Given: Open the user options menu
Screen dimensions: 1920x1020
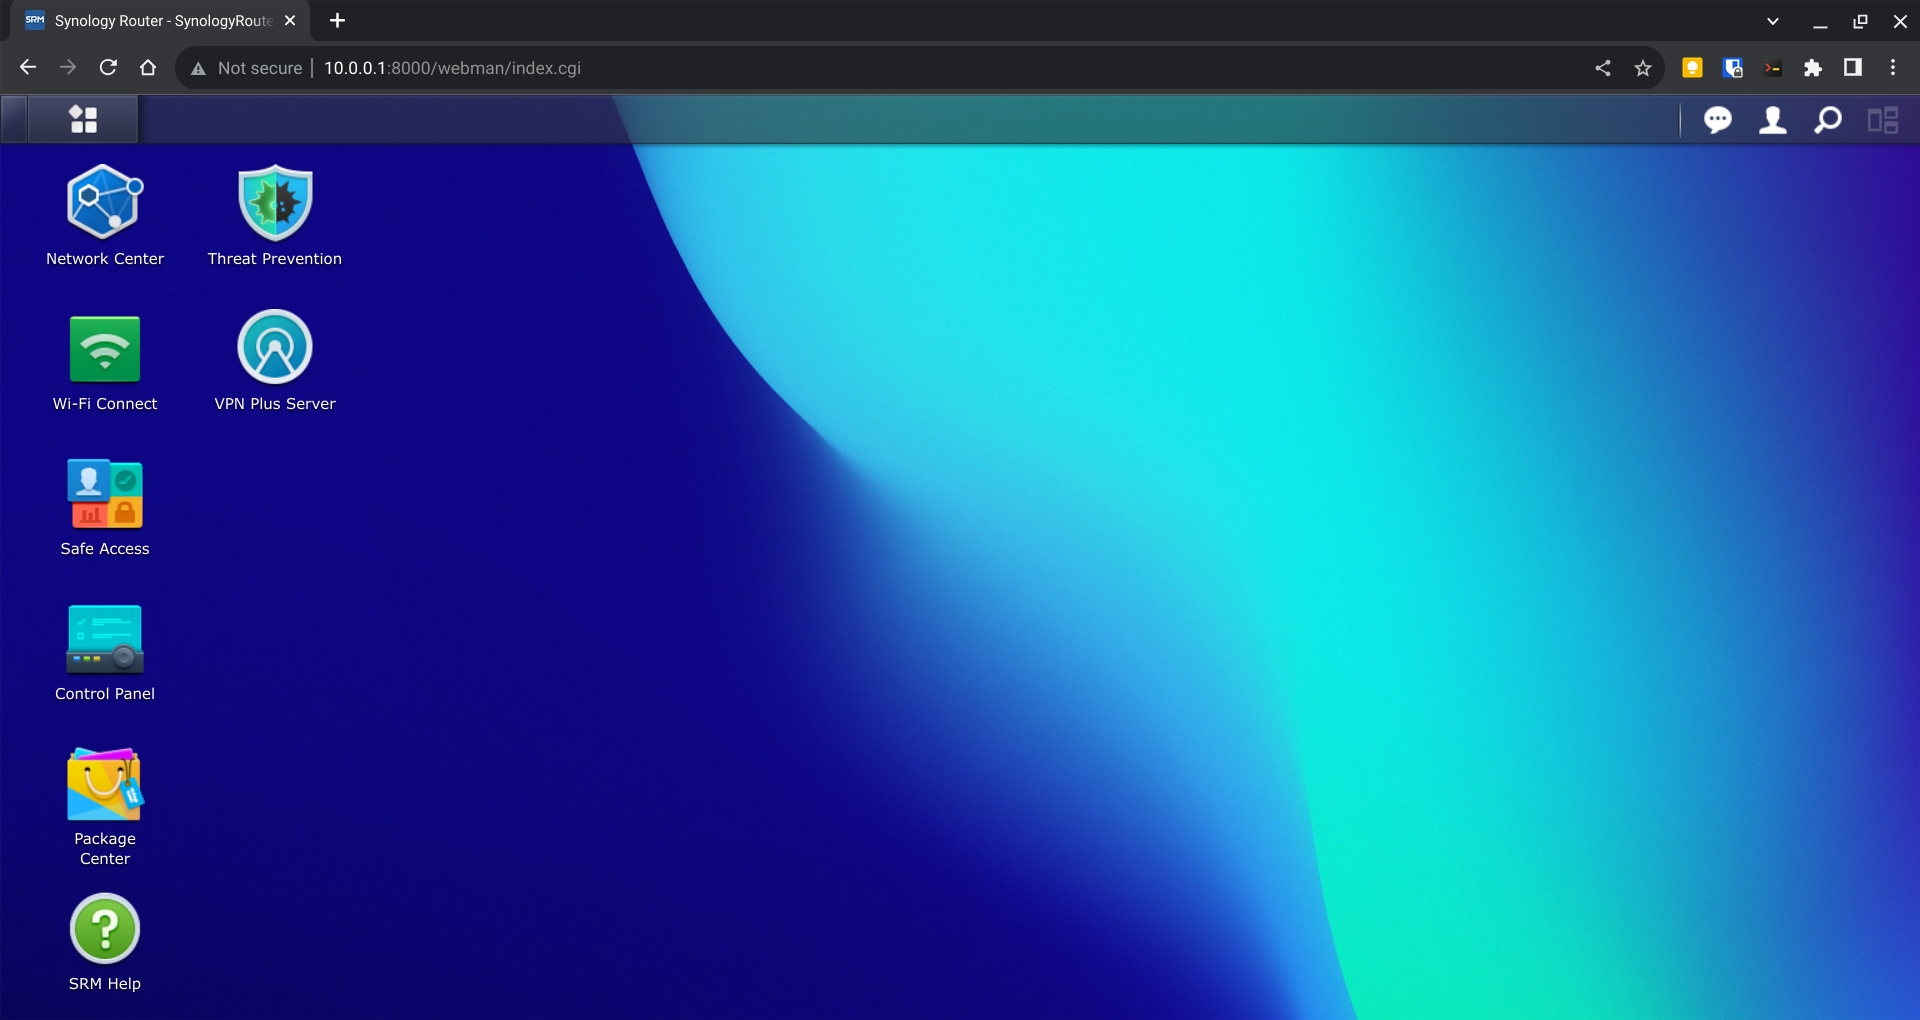Looking at the screenshot, I should [1773, 120].
